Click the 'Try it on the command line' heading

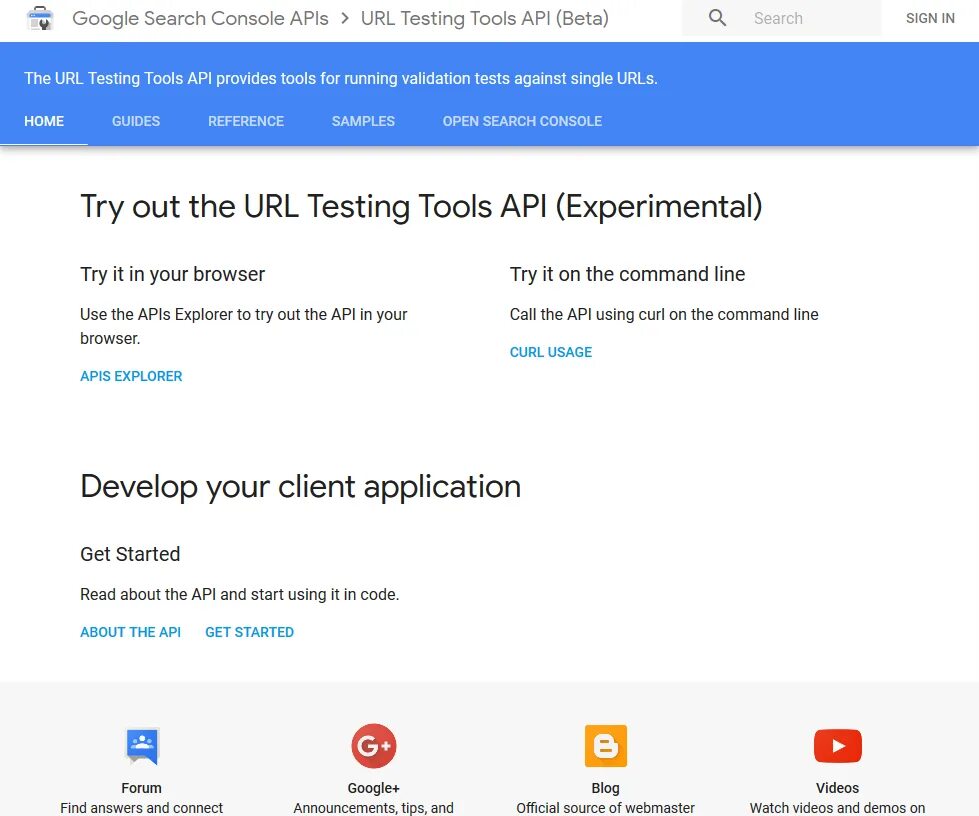[x=627, y=274]
